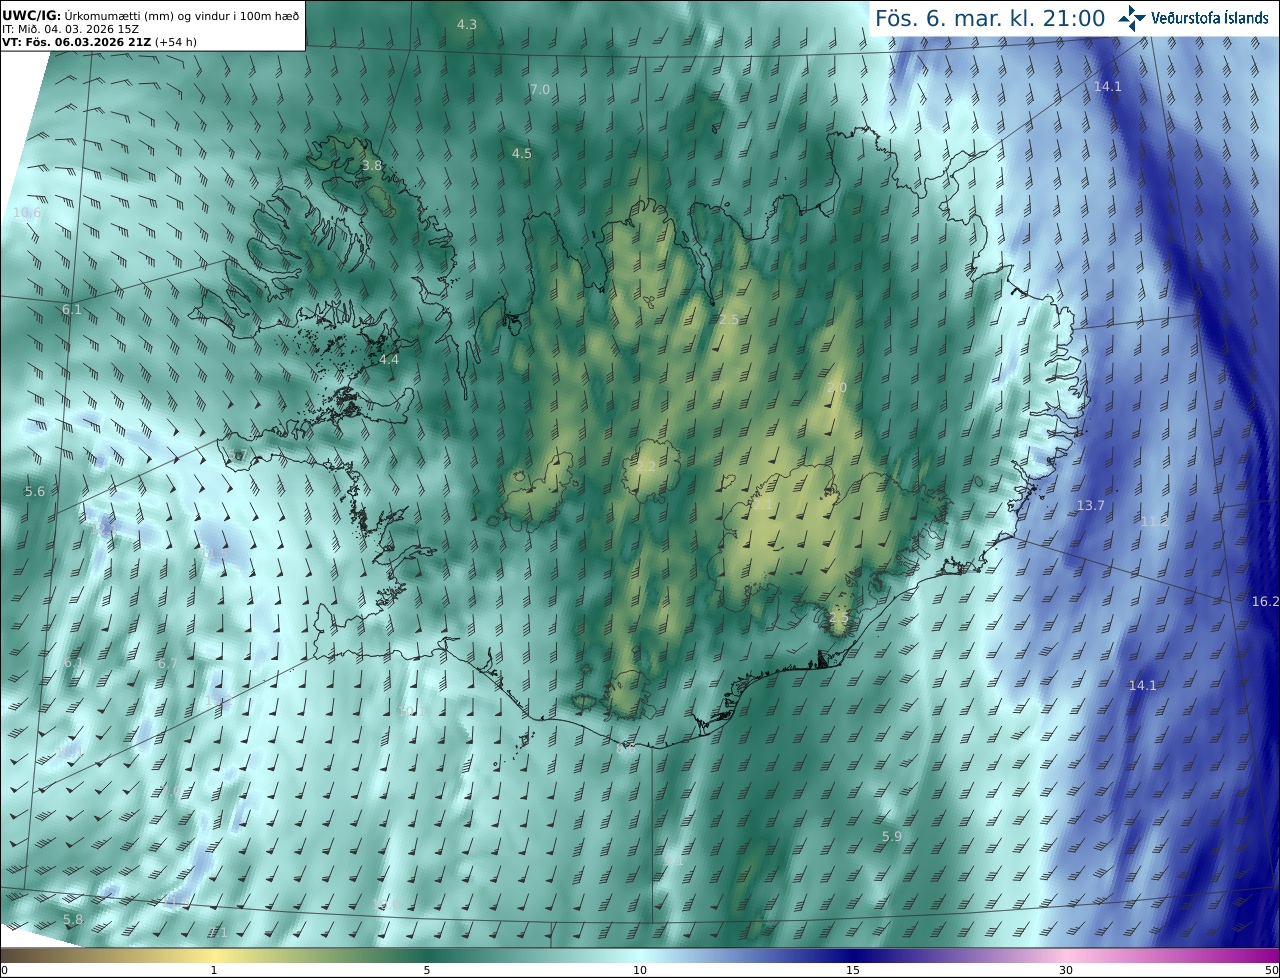Viewport: 1280px width, 978px height.
Task: Click the 0 tick on the color scale
Action: coord(4,970)
